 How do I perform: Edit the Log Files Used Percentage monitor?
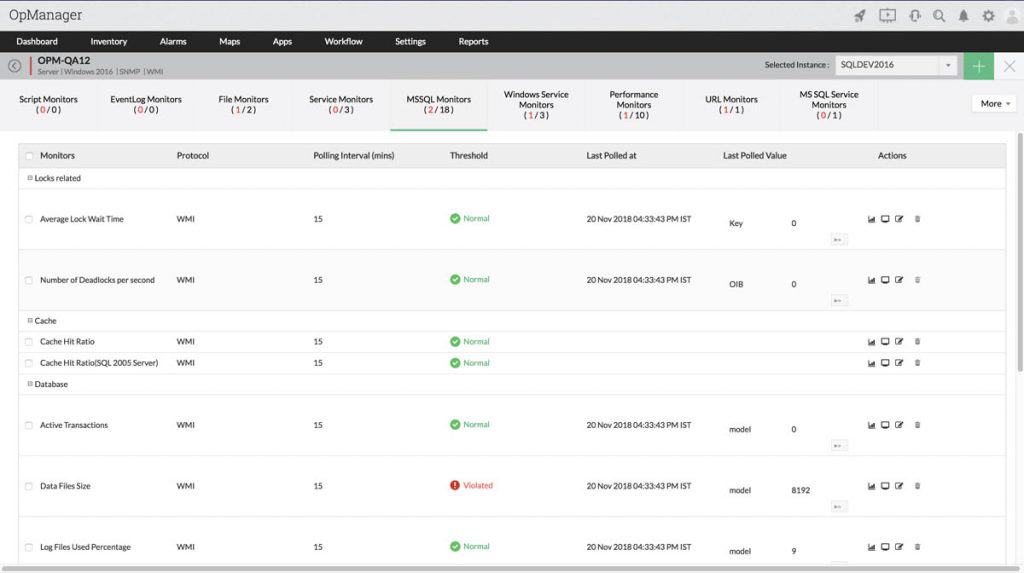coord(899,547)
